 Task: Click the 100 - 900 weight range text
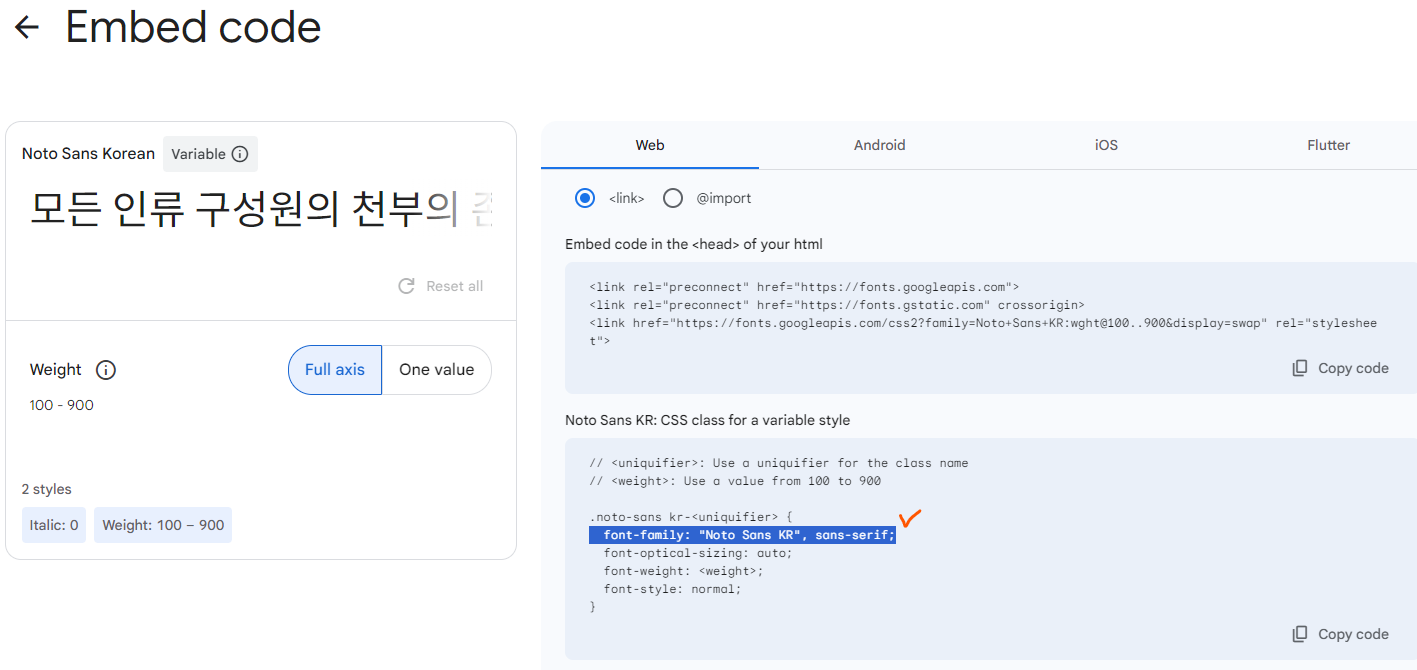[x=62, y=405]
